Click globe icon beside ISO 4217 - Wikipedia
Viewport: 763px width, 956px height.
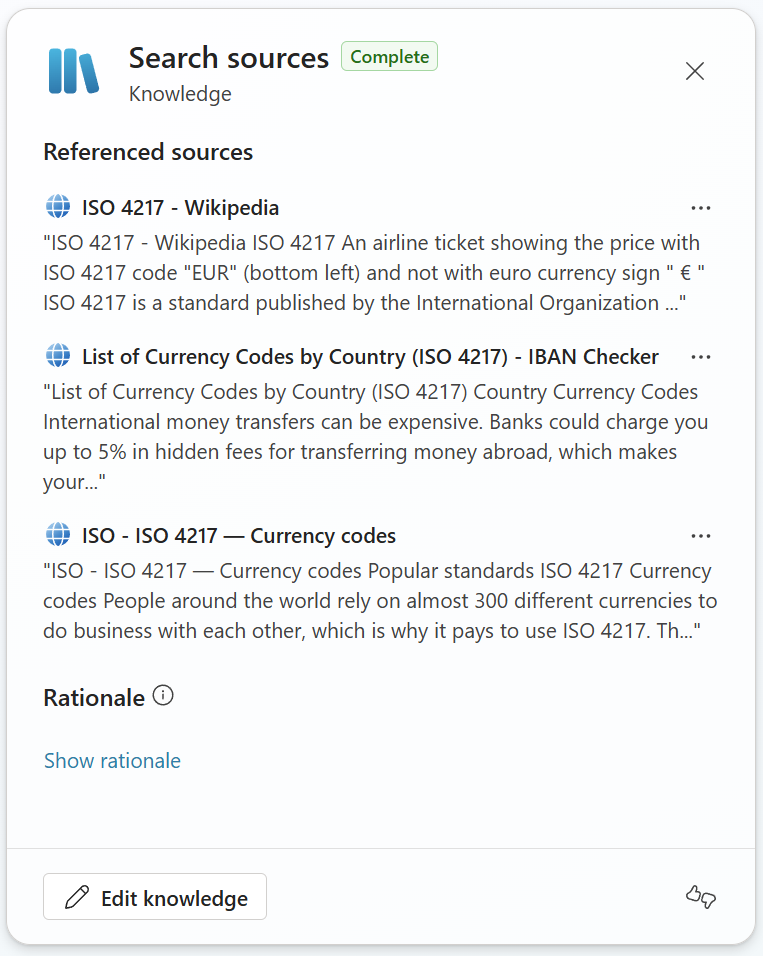[x=58, y=207]
